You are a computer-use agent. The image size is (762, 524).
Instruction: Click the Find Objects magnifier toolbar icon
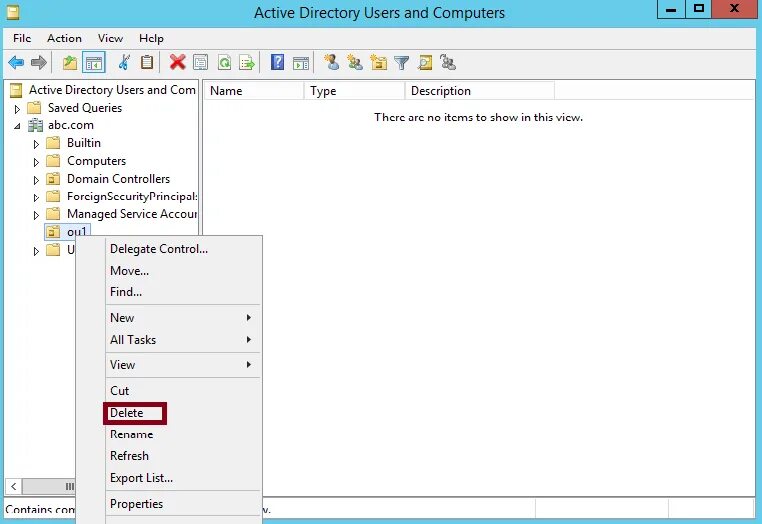[425, 63]
